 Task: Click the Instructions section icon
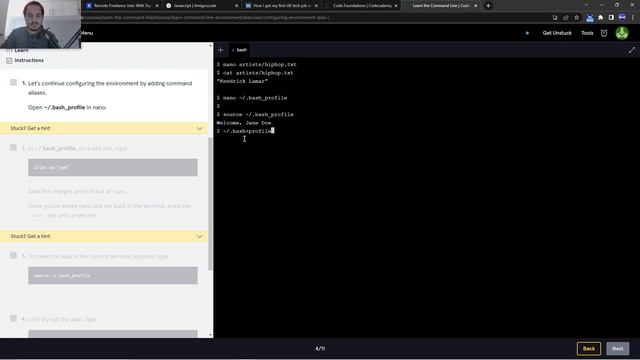click(x=9, y=60)
